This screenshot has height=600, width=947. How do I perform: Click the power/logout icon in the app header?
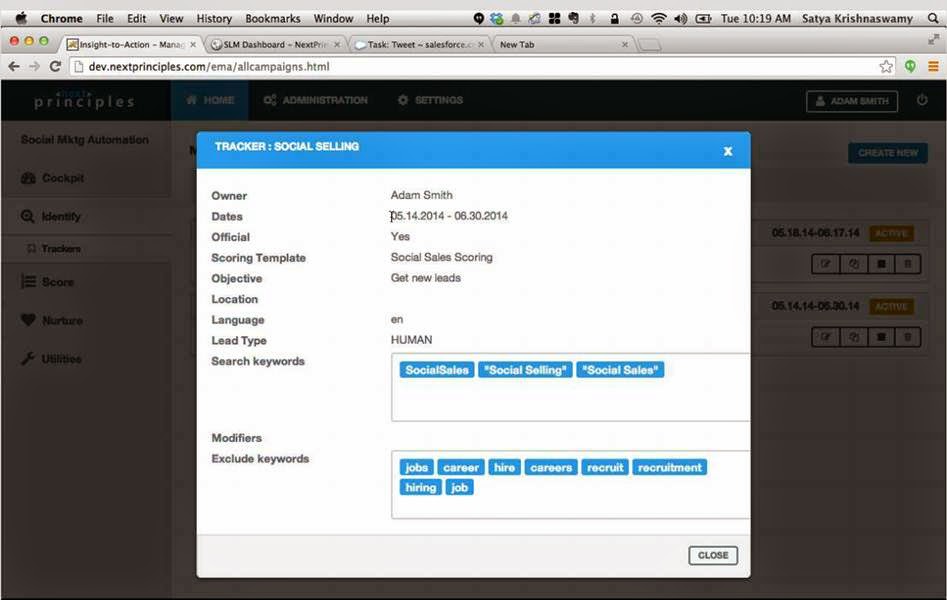tap(922, 100)
